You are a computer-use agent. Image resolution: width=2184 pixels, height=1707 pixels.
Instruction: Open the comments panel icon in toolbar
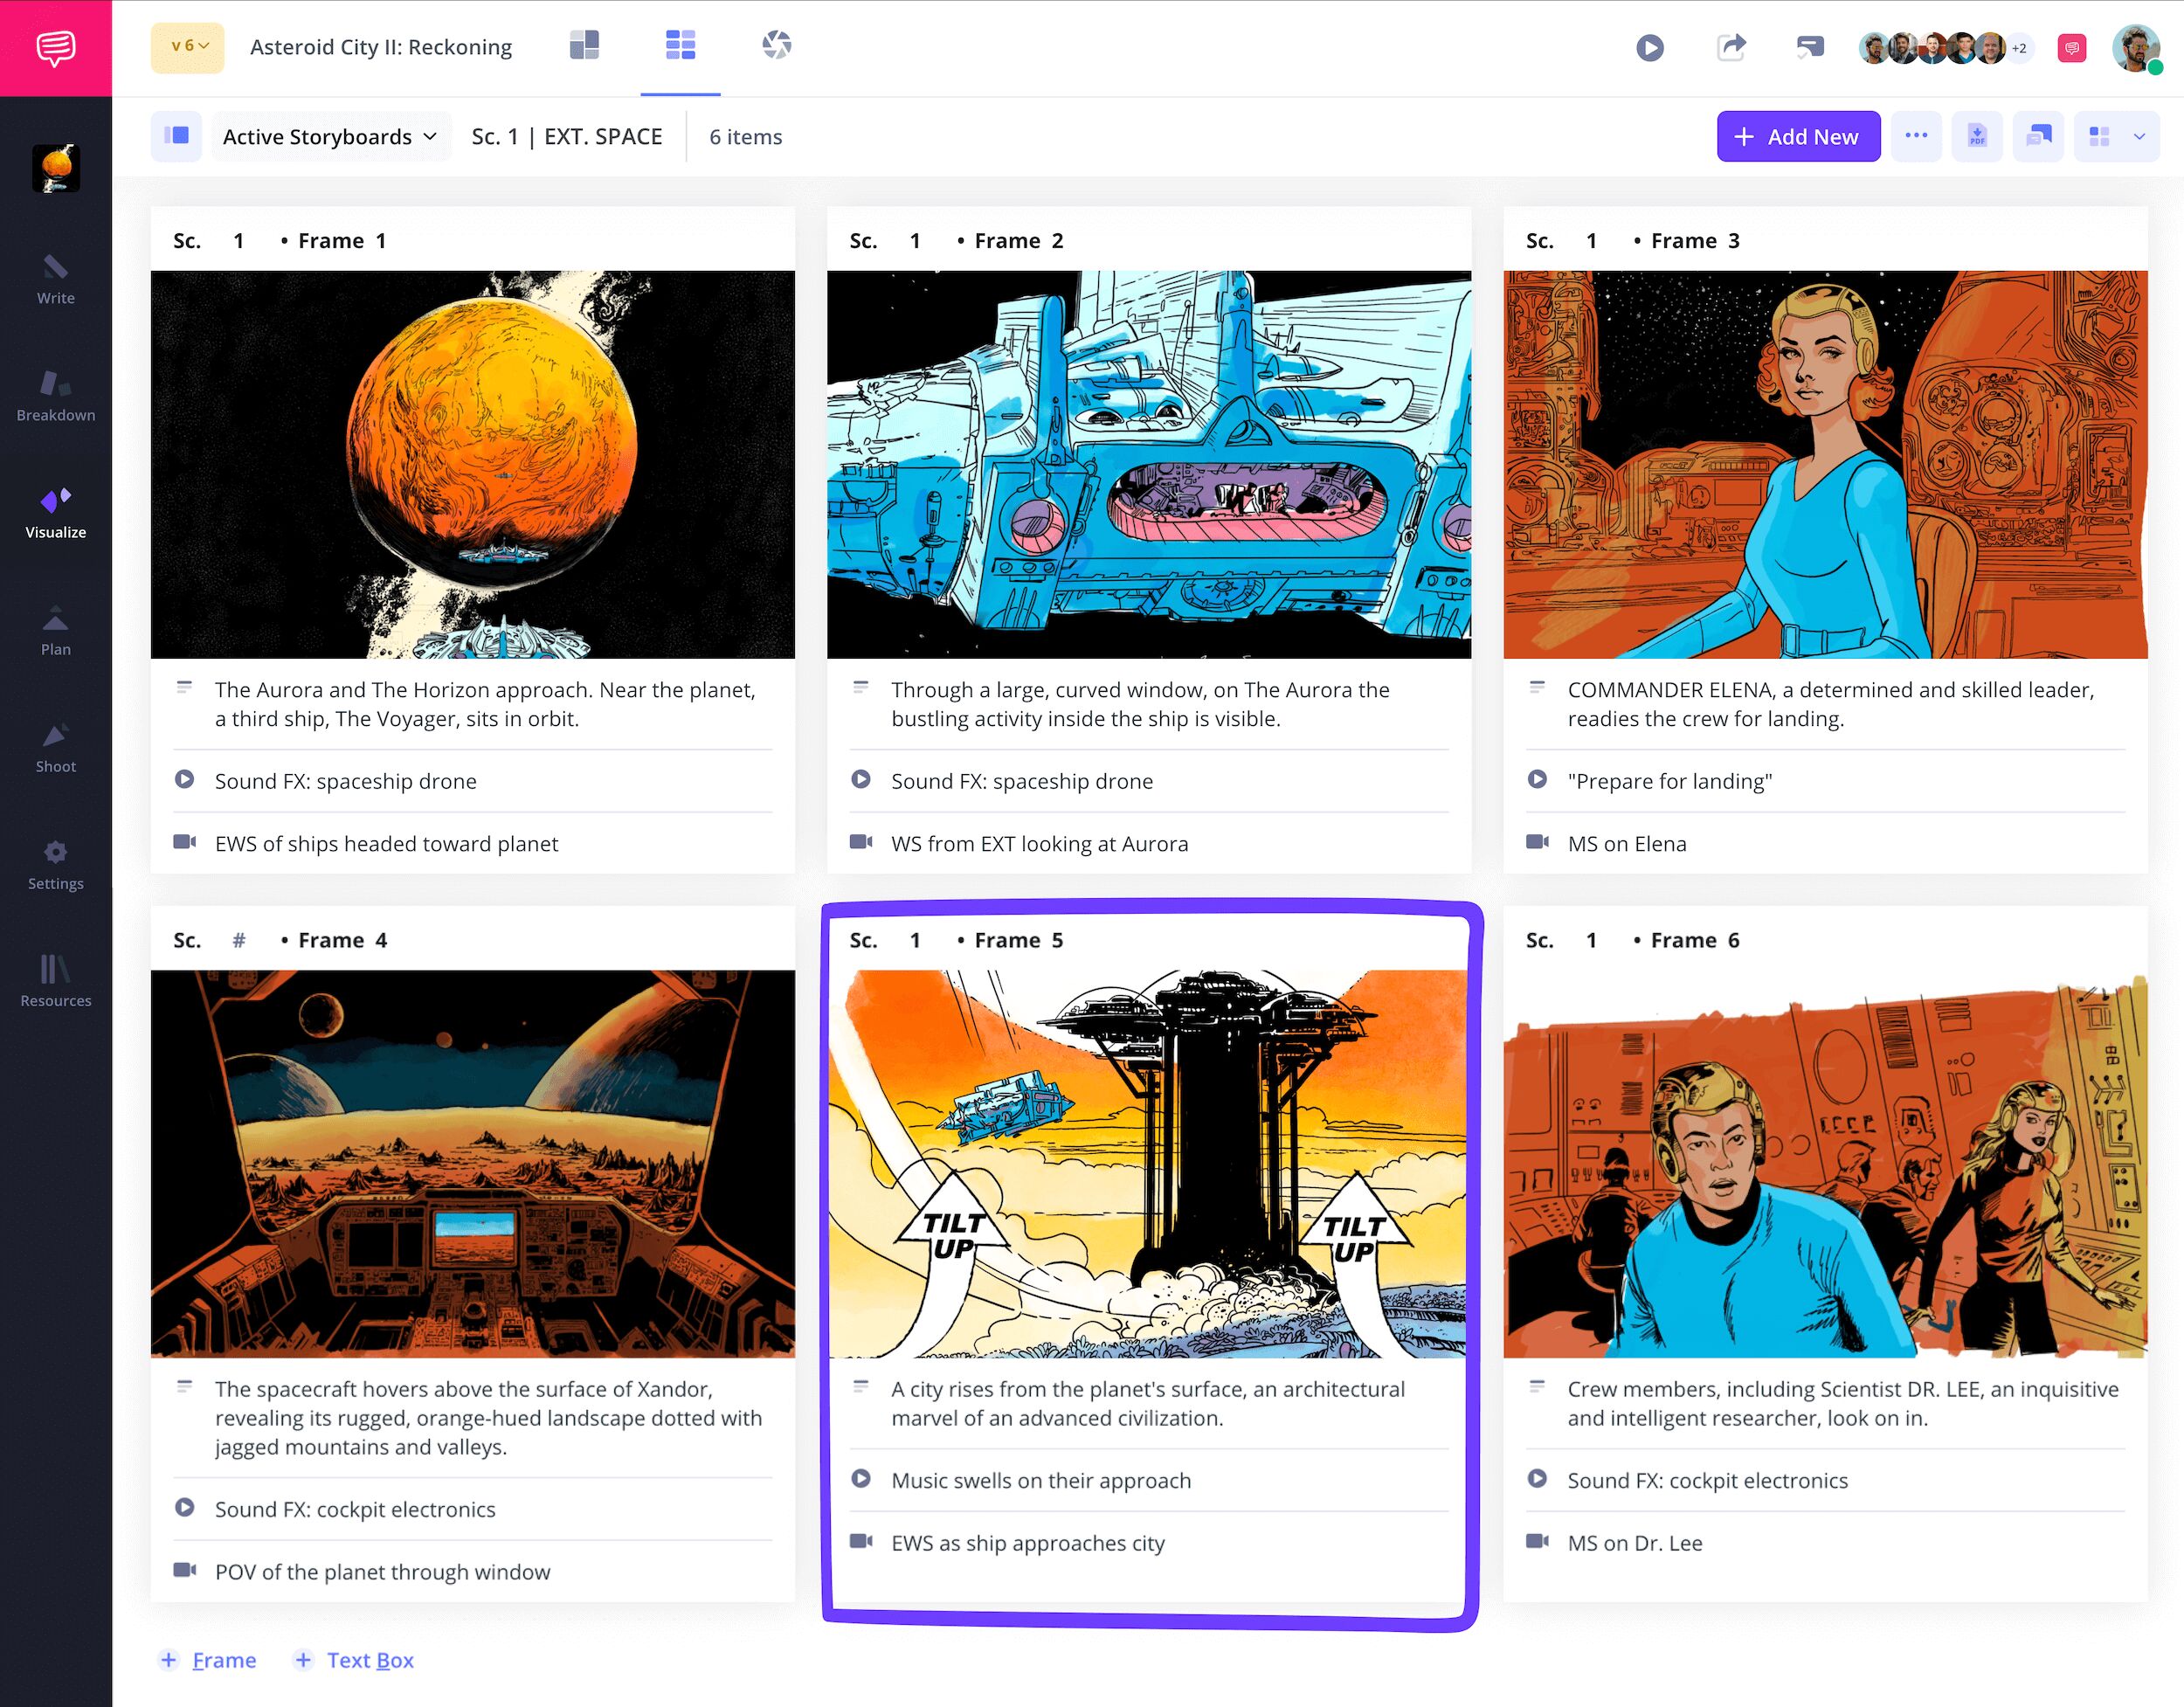click(x=2038, y=136)
